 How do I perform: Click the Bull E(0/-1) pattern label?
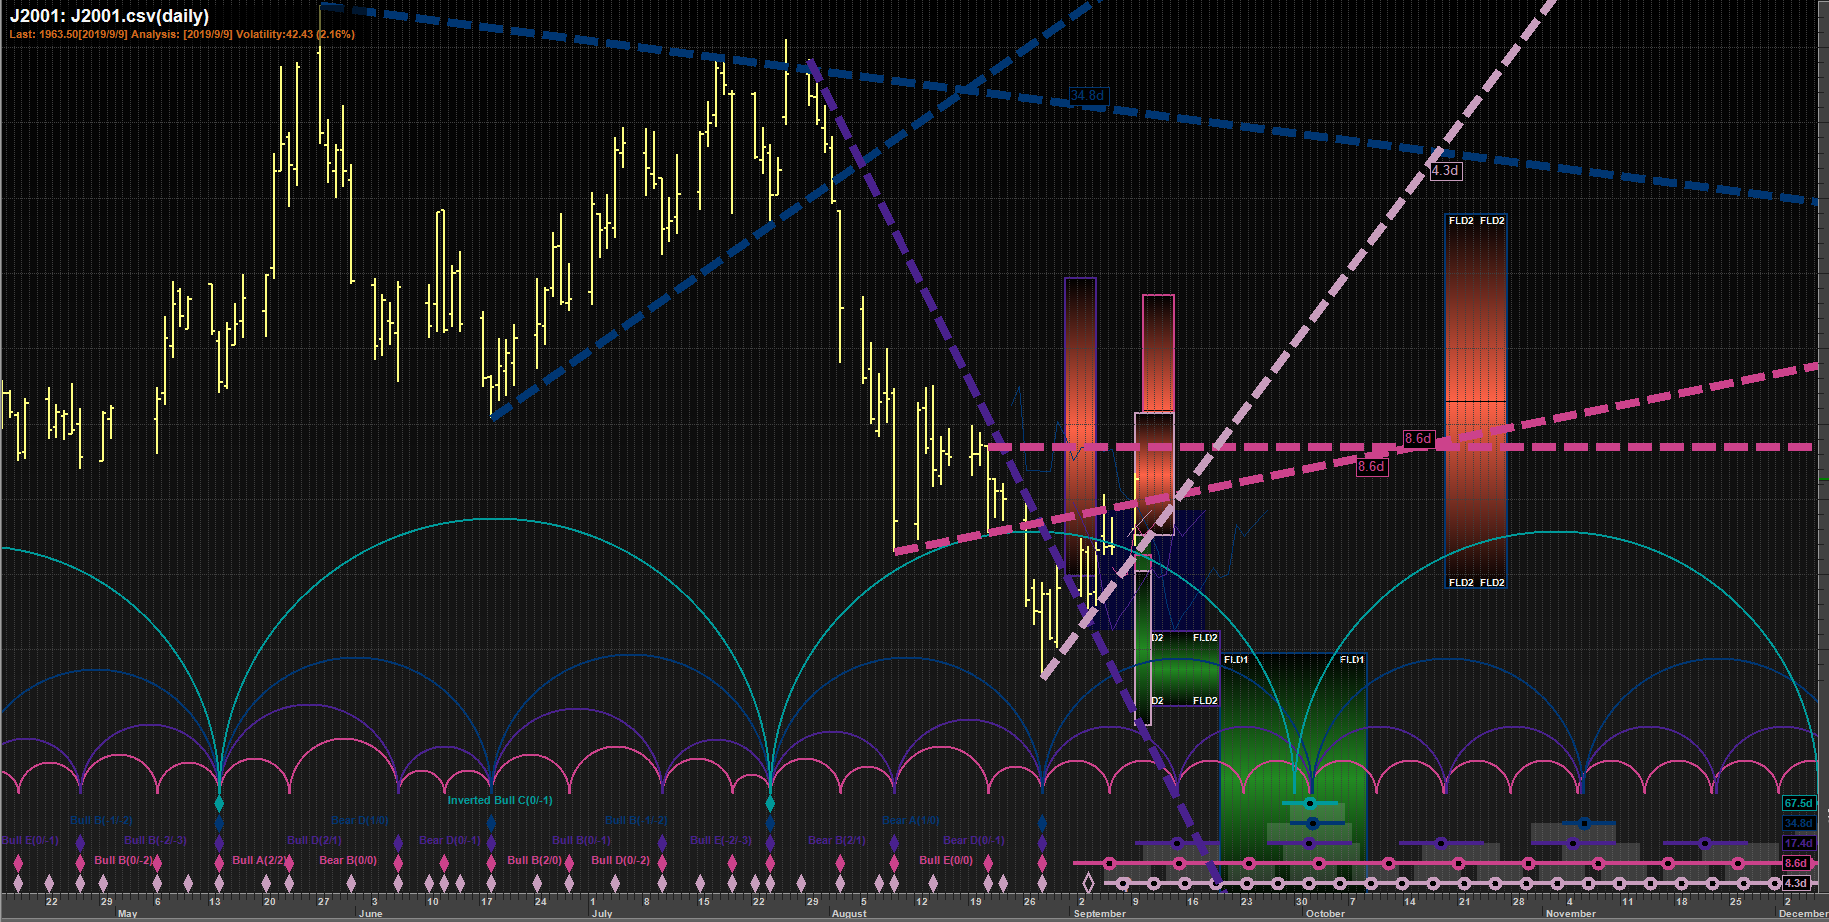pos(30,840)
